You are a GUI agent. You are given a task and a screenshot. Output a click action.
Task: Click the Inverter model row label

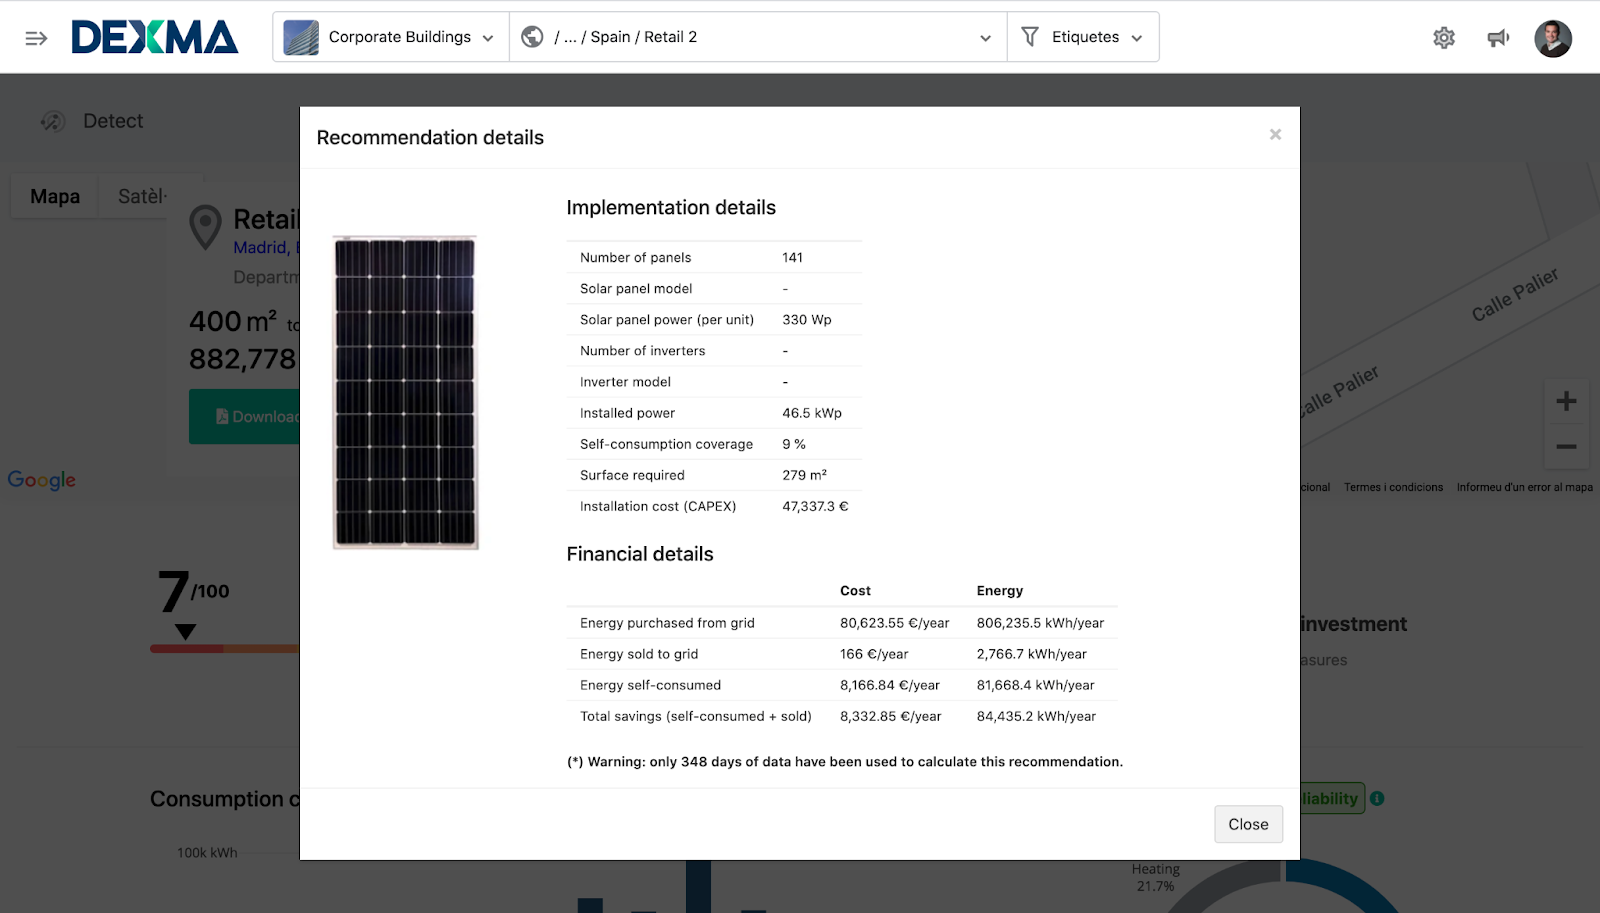(625, 381)
